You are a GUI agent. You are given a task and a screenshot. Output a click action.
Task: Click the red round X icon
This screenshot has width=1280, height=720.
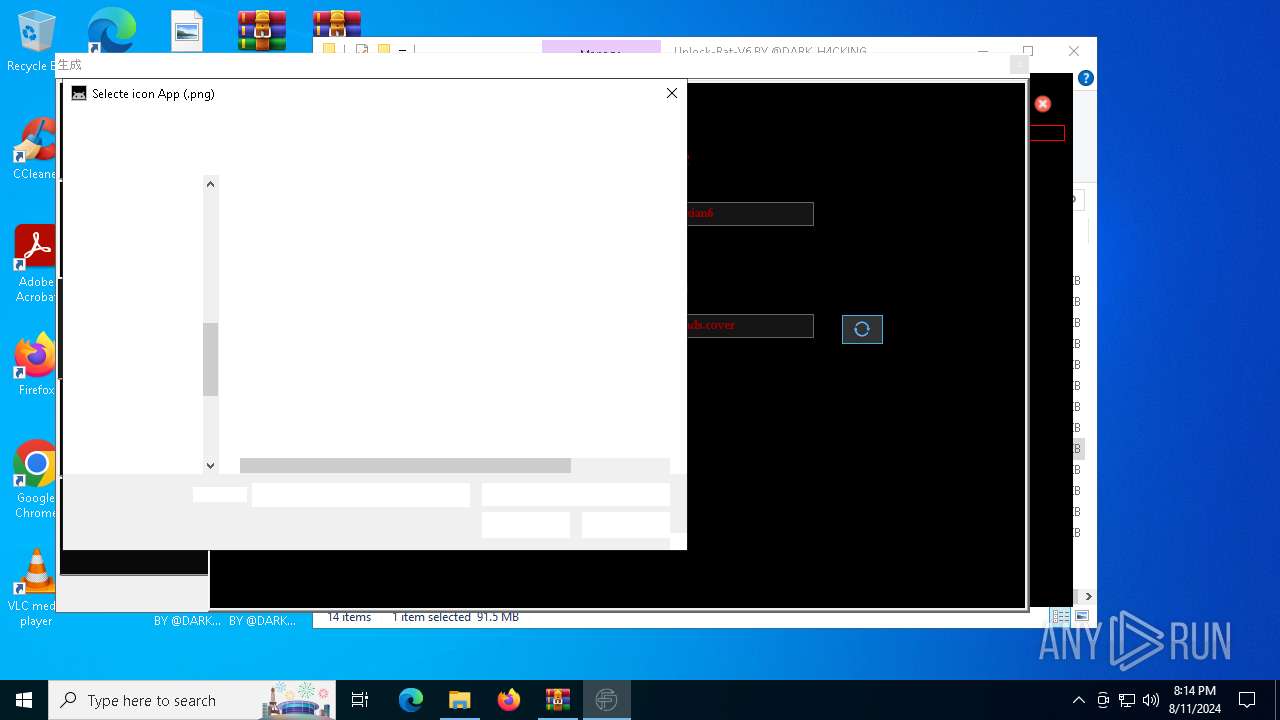[x=1043, y=104]
